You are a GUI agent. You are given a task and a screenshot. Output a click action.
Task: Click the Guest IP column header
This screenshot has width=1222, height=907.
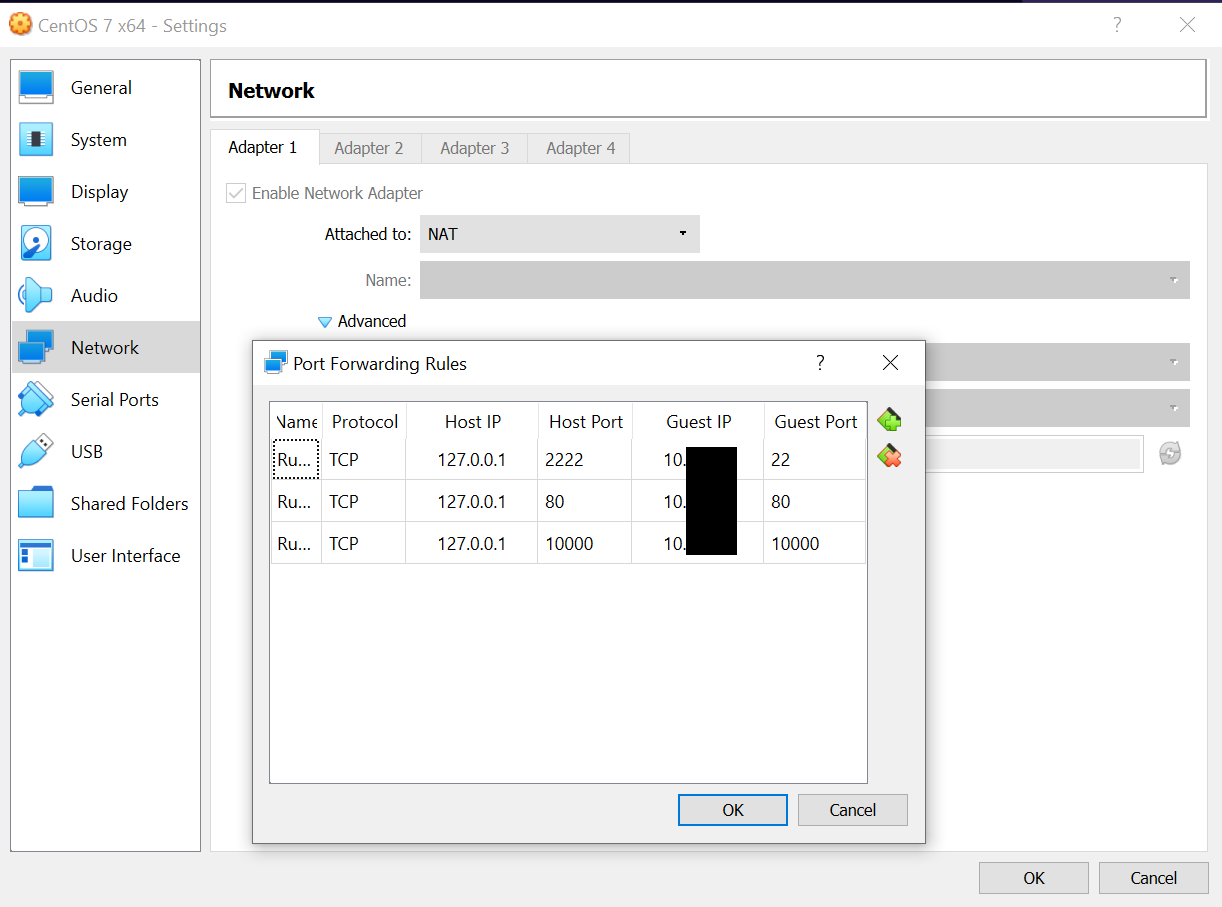tap(698, 422)
